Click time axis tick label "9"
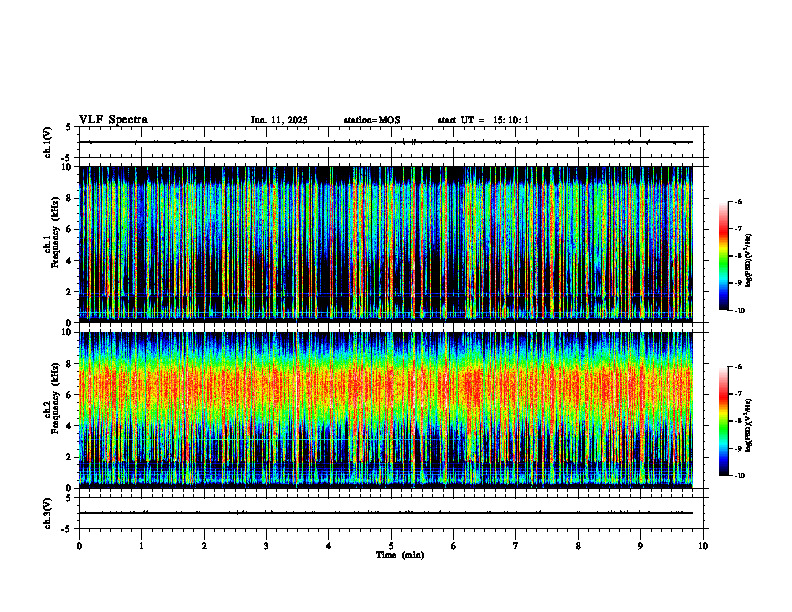Screen dimensions: 792x612 click(640, 546)
